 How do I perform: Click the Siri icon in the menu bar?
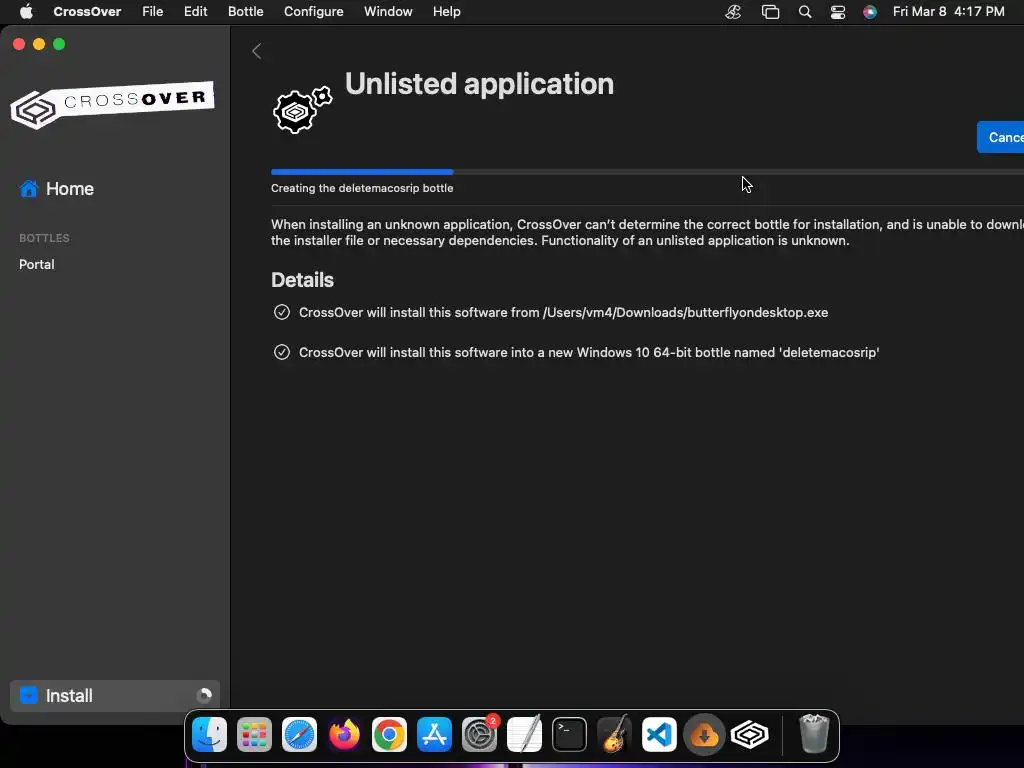(870, 12)
